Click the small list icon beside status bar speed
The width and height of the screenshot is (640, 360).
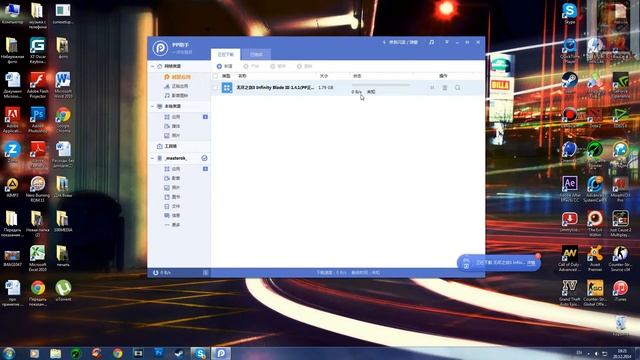point(205,273)
